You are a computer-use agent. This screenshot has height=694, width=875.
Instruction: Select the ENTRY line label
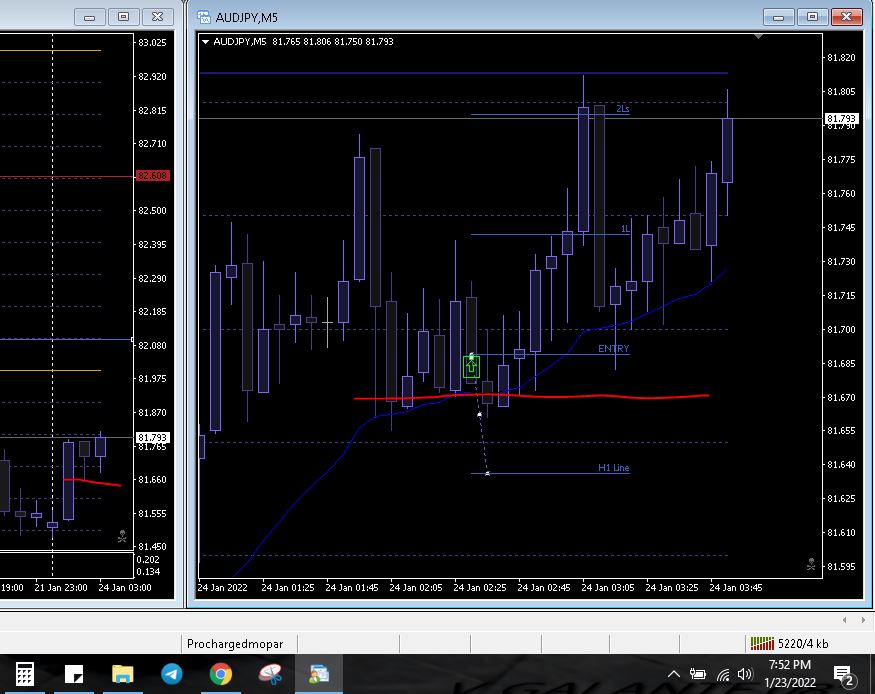point(613,349)
